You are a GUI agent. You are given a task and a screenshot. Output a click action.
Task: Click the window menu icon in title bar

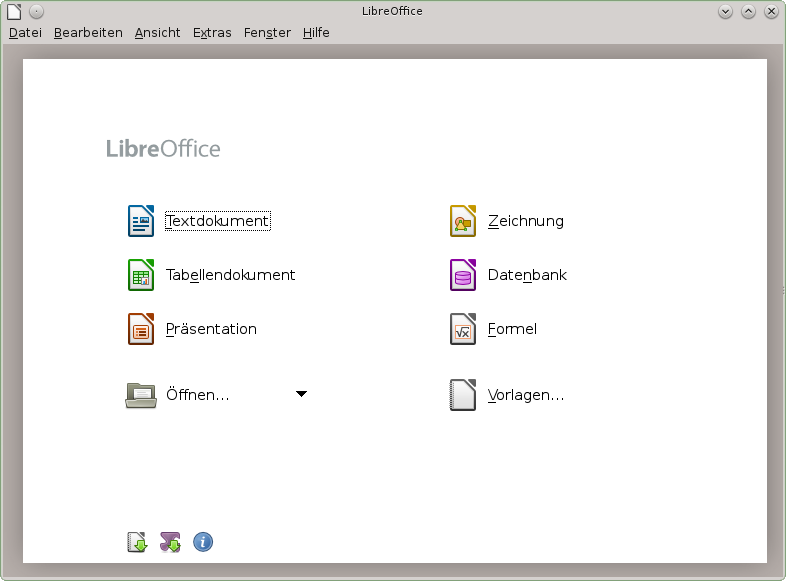click(14, 12)
